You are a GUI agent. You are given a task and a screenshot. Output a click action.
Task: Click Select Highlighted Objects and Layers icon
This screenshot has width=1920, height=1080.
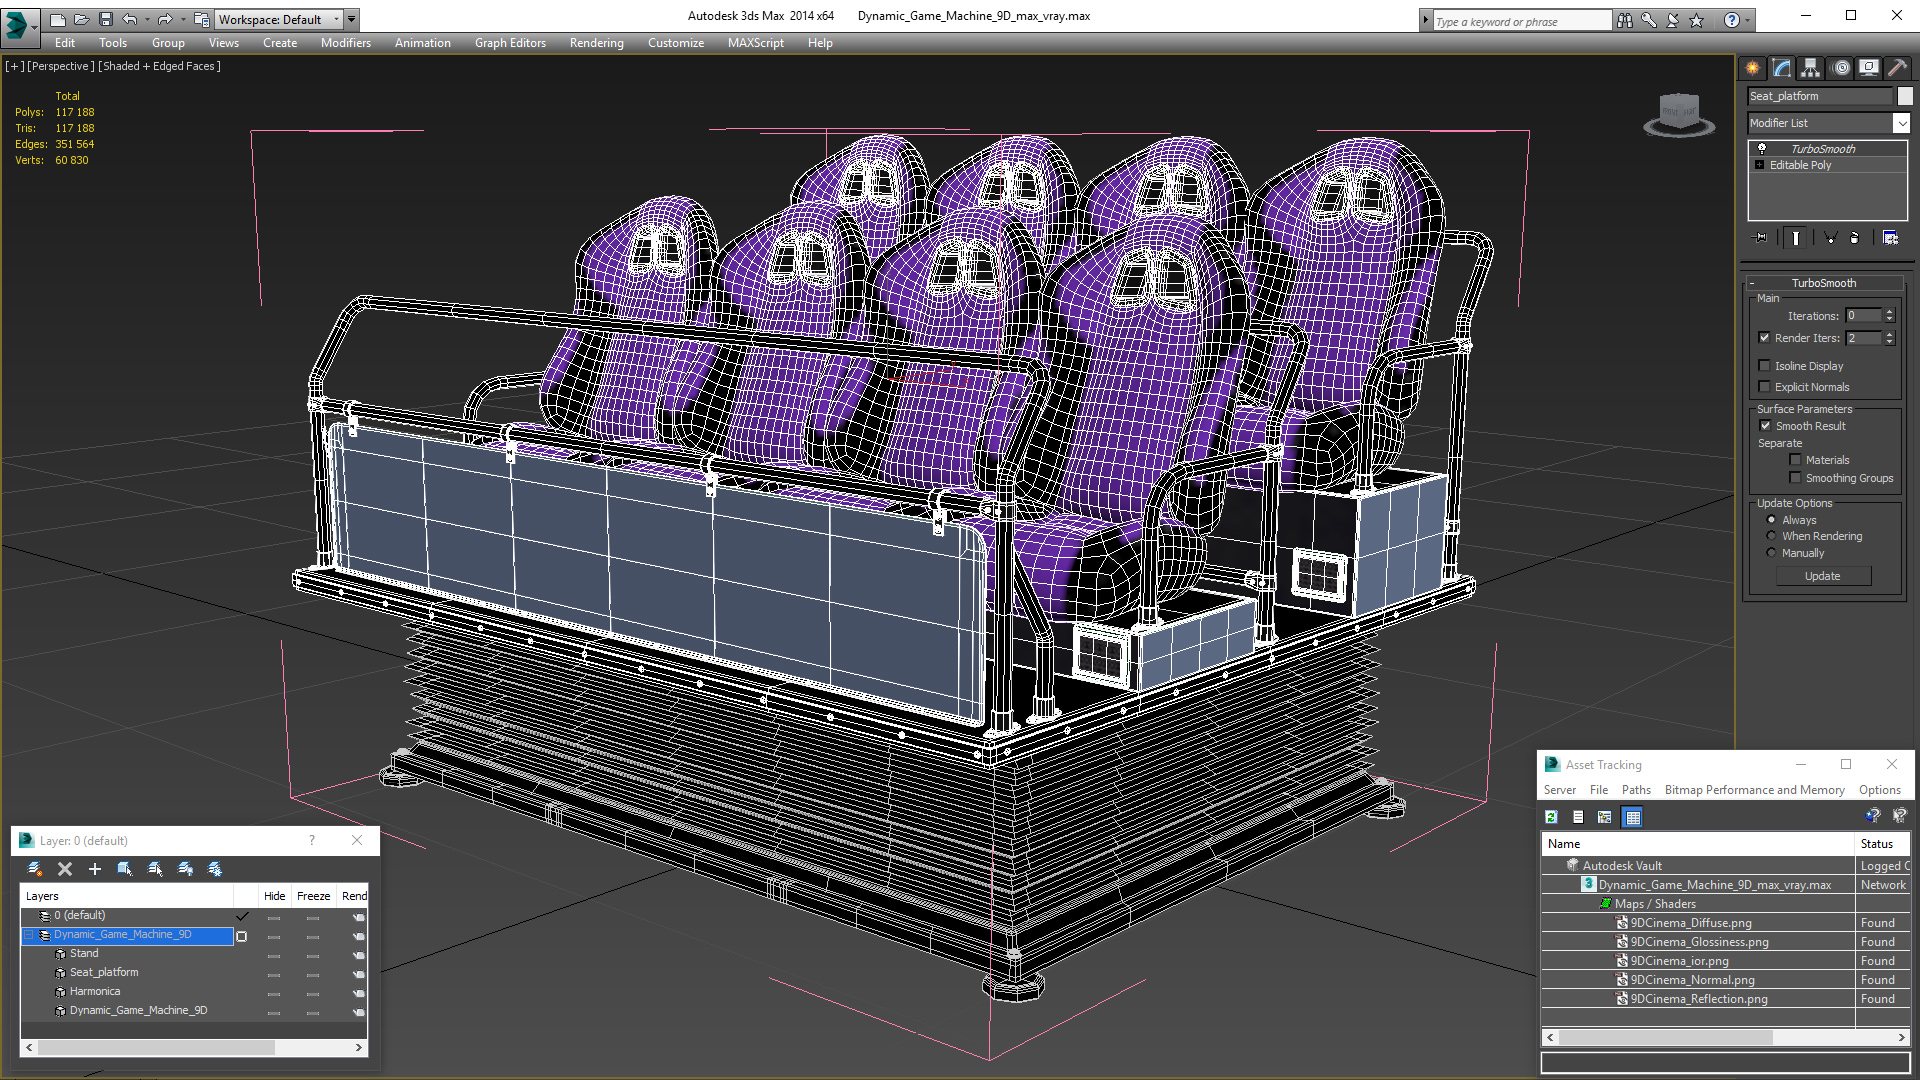[x=125, y=869]
